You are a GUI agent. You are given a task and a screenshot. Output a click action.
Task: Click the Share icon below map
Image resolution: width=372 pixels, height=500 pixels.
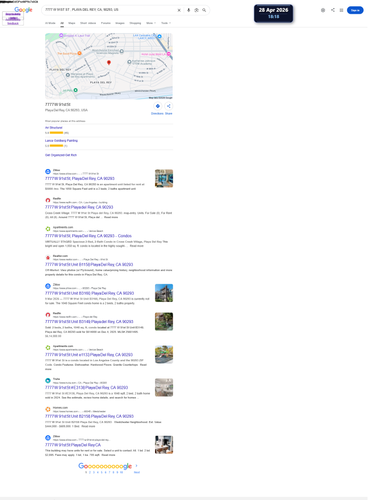[x=169, y=106]
